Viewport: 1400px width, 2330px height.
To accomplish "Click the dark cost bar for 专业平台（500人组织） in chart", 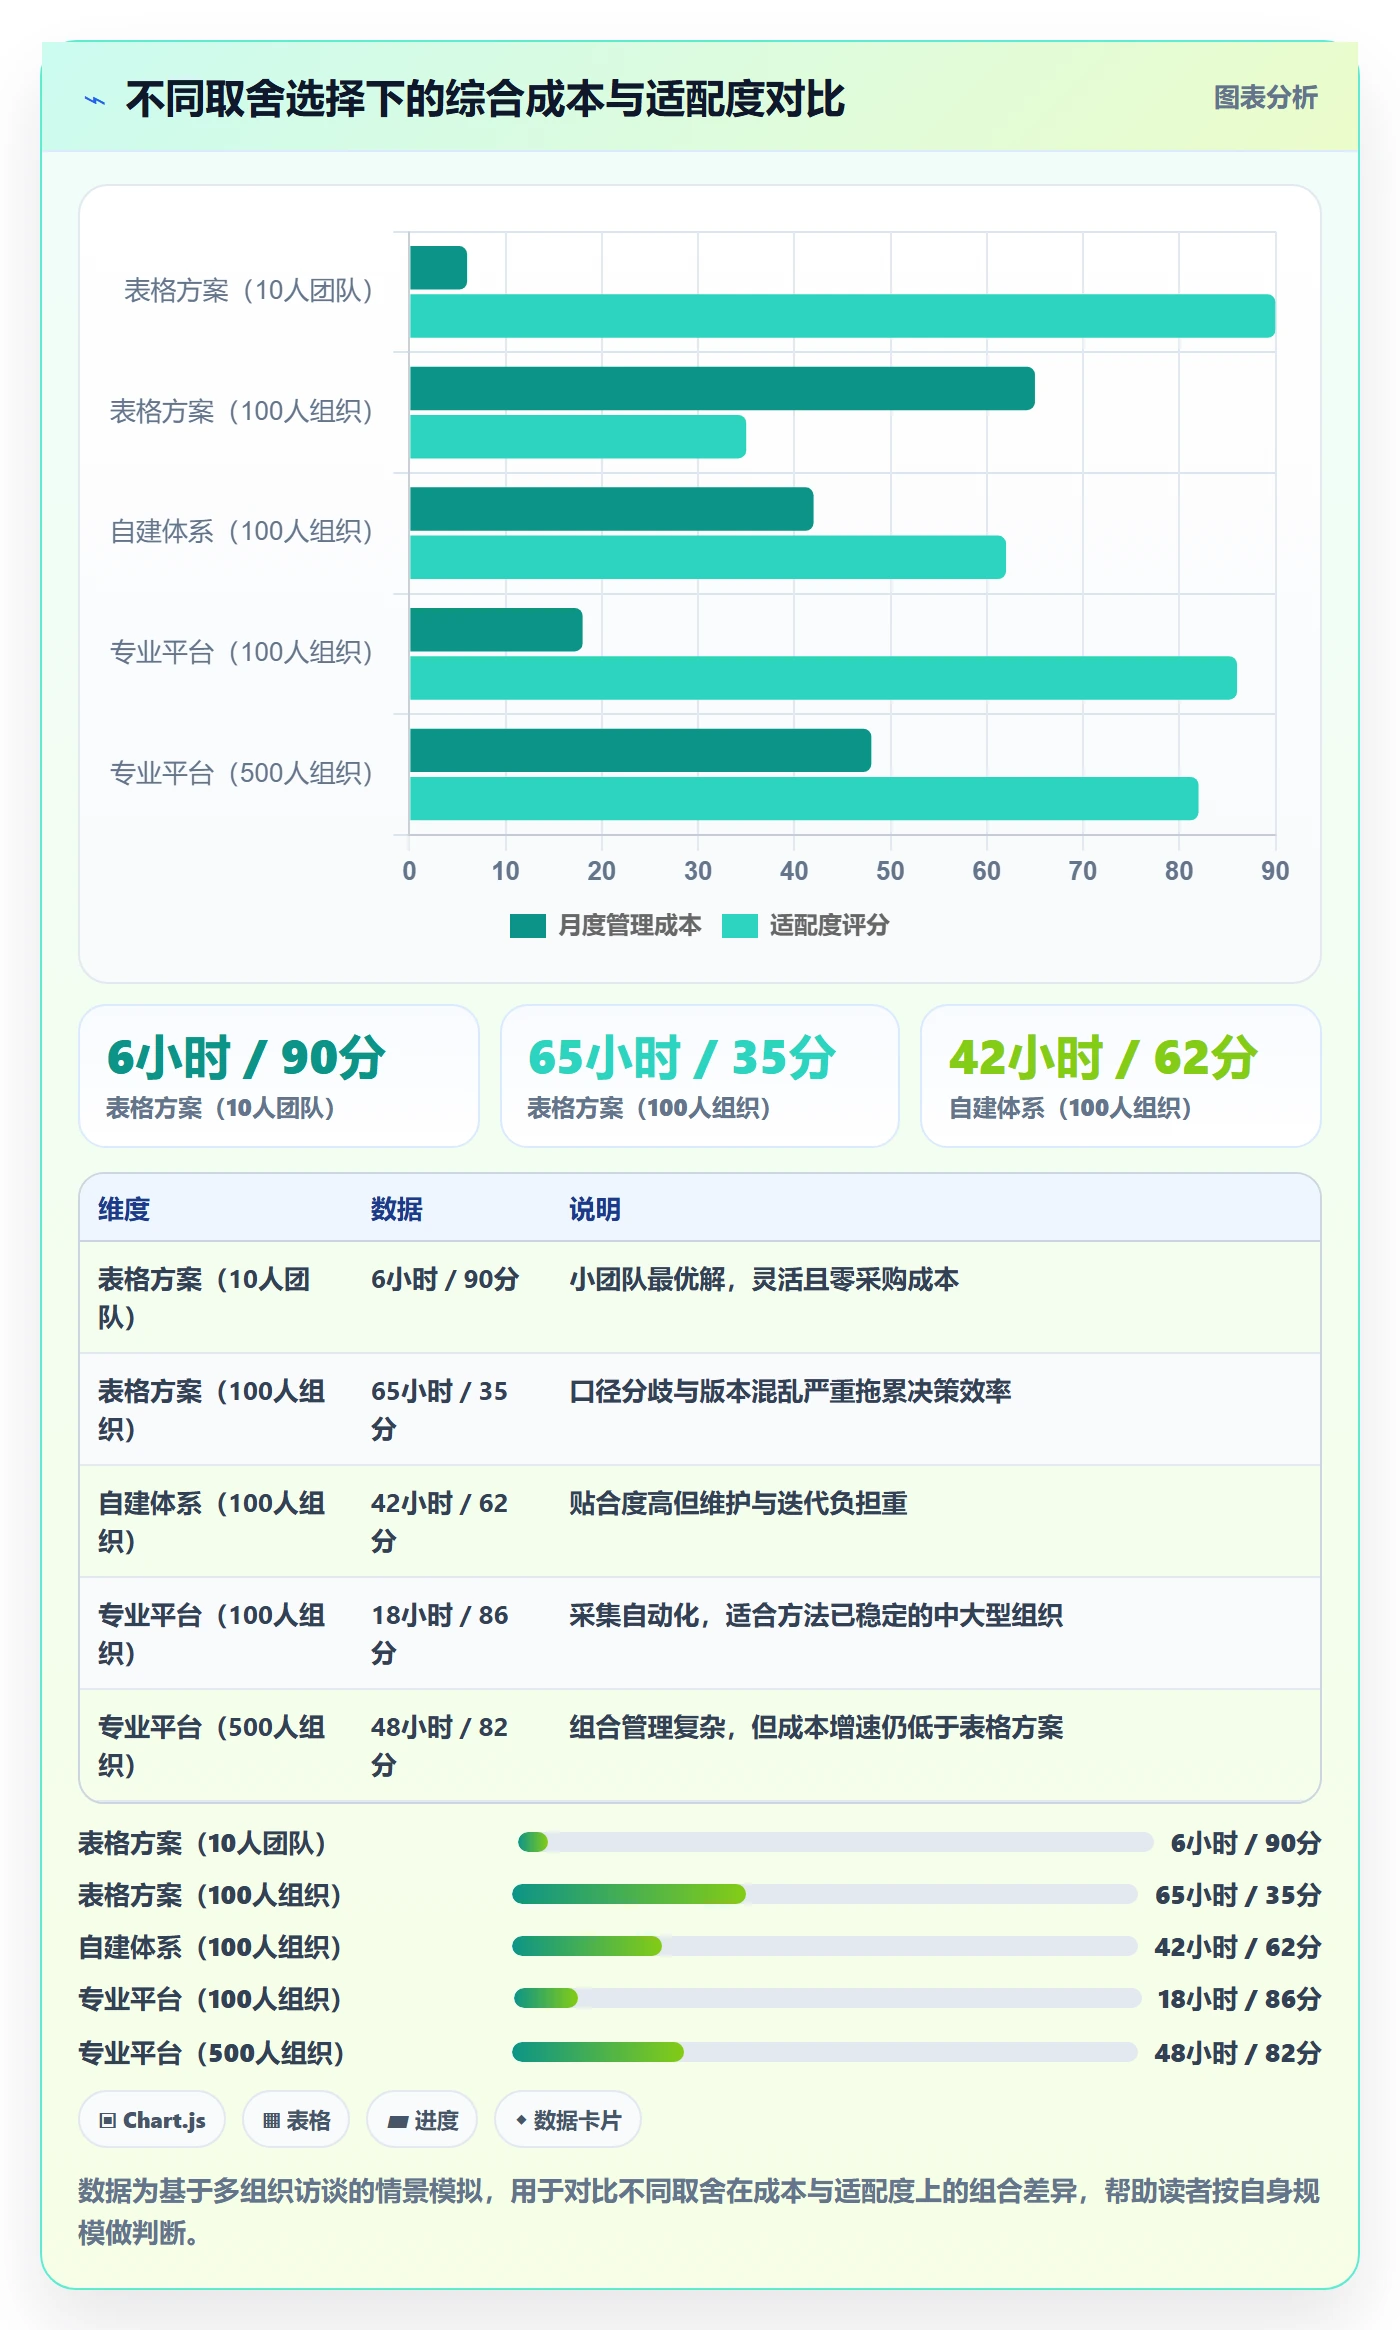I will [x=640, y=750].
